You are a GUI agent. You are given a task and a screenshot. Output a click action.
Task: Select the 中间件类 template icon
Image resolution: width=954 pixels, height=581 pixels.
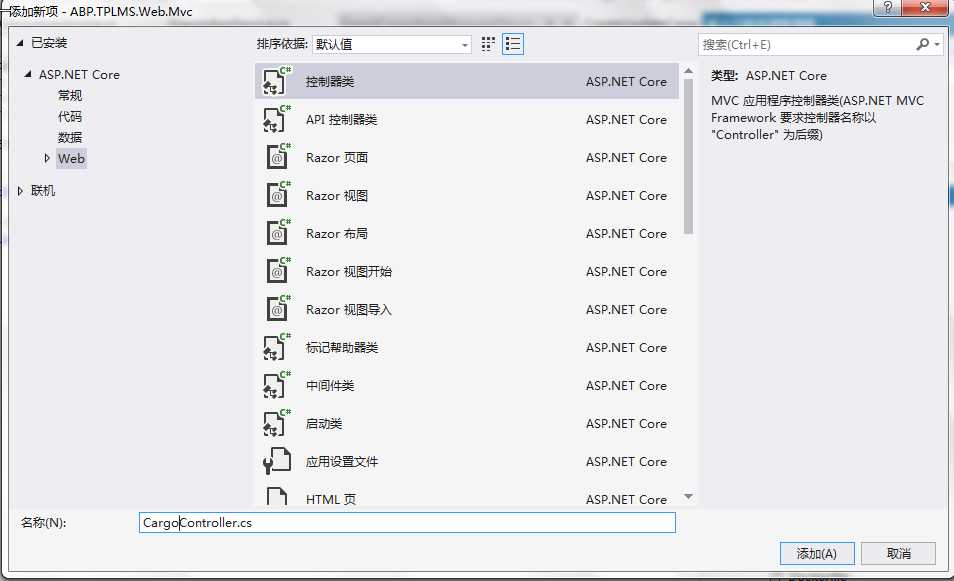click(271, 385)
